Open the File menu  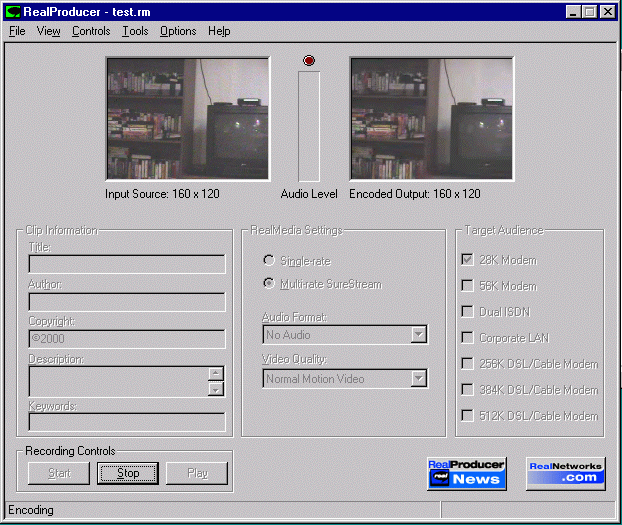click(x=17, y=31)
